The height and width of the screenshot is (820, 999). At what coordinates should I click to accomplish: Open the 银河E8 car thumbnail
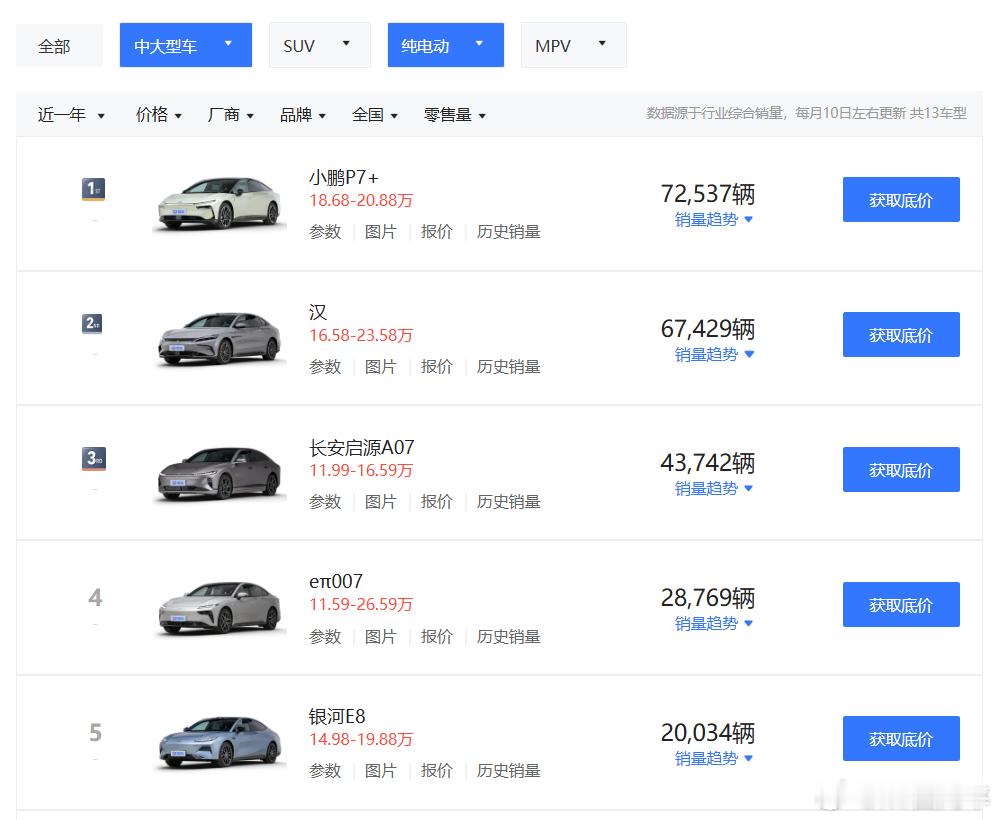tap(219, 742)
